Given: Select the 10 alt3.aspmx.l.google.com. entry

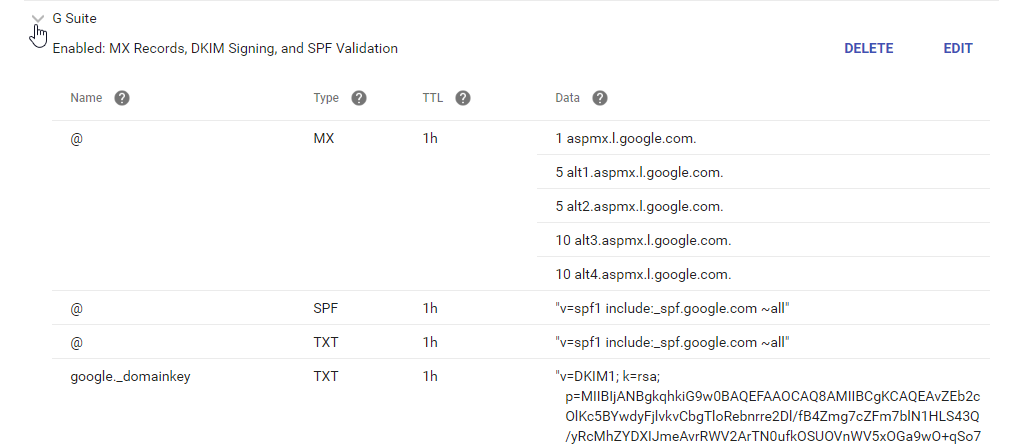Looking at the screenshot, I should [643, 240].
